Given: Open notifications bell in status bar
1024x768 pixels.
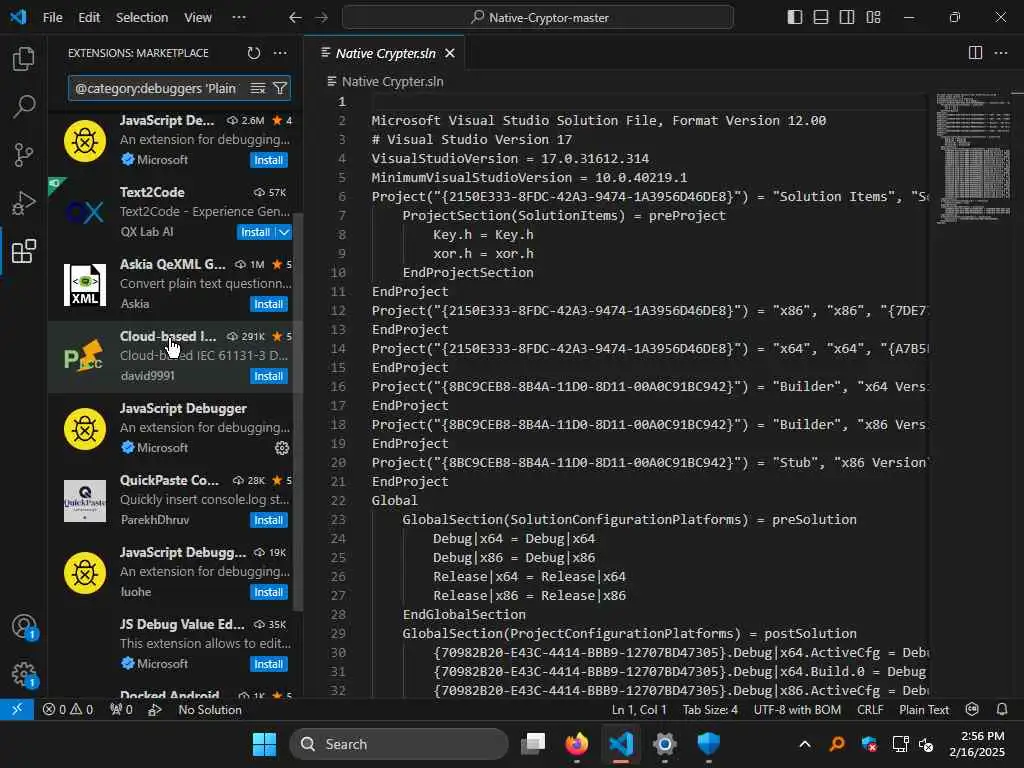Looking at the screenshot, I should coord(1002,710).
